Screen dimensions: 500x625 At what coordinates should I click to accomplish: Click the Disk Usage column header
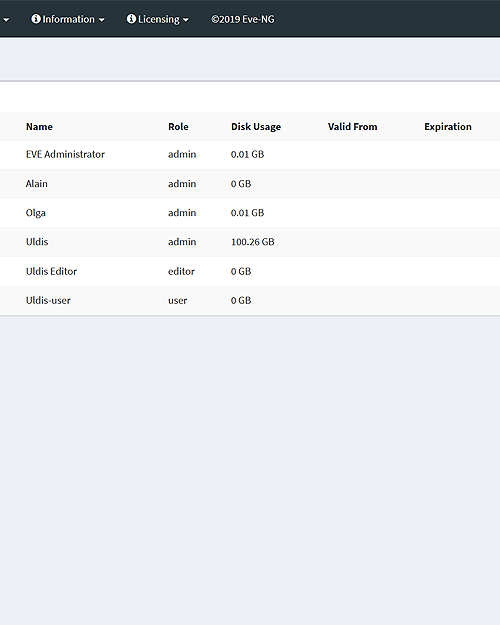(x=256, y=127)
